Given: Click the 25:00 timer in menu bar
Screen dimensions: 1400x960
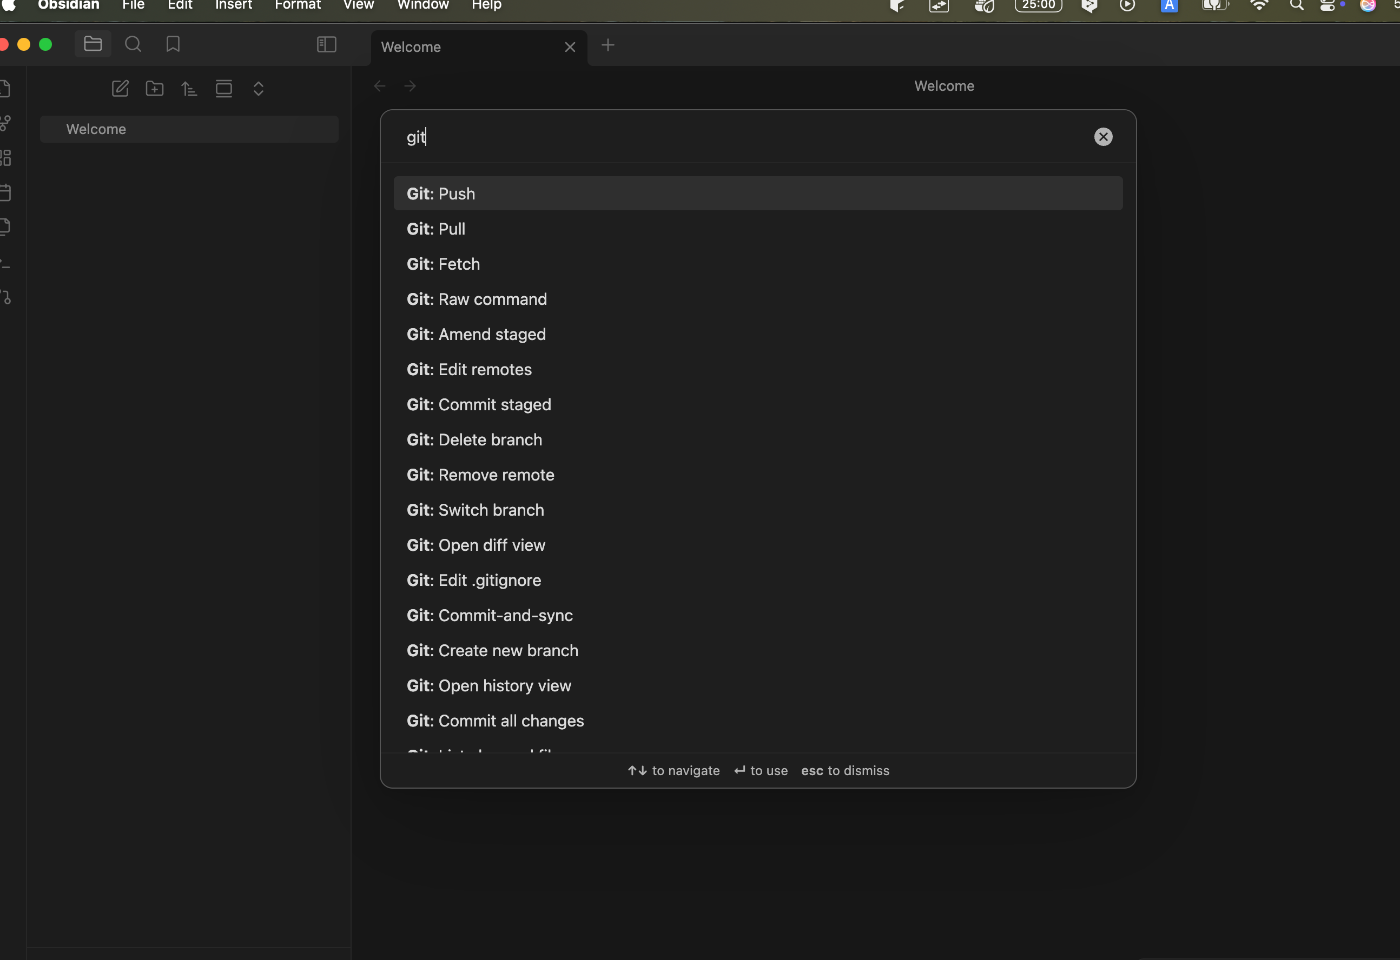Looking at the screenshot, I should (x=1038, y=5).
